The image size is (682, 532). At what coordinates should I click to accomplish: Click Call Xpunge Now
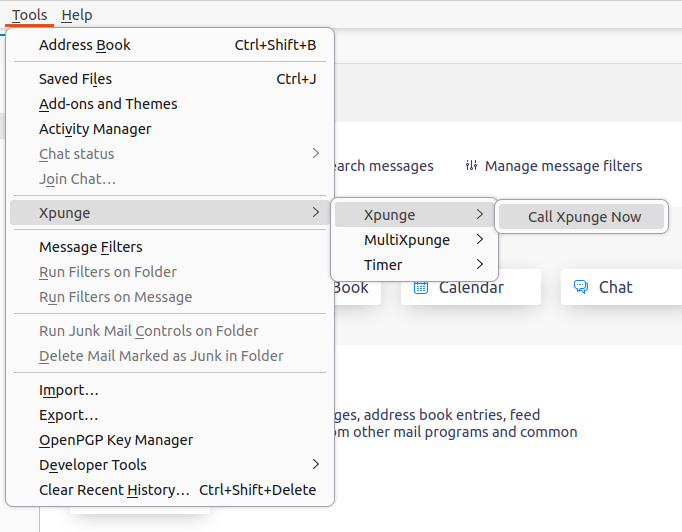pos(582,217)
